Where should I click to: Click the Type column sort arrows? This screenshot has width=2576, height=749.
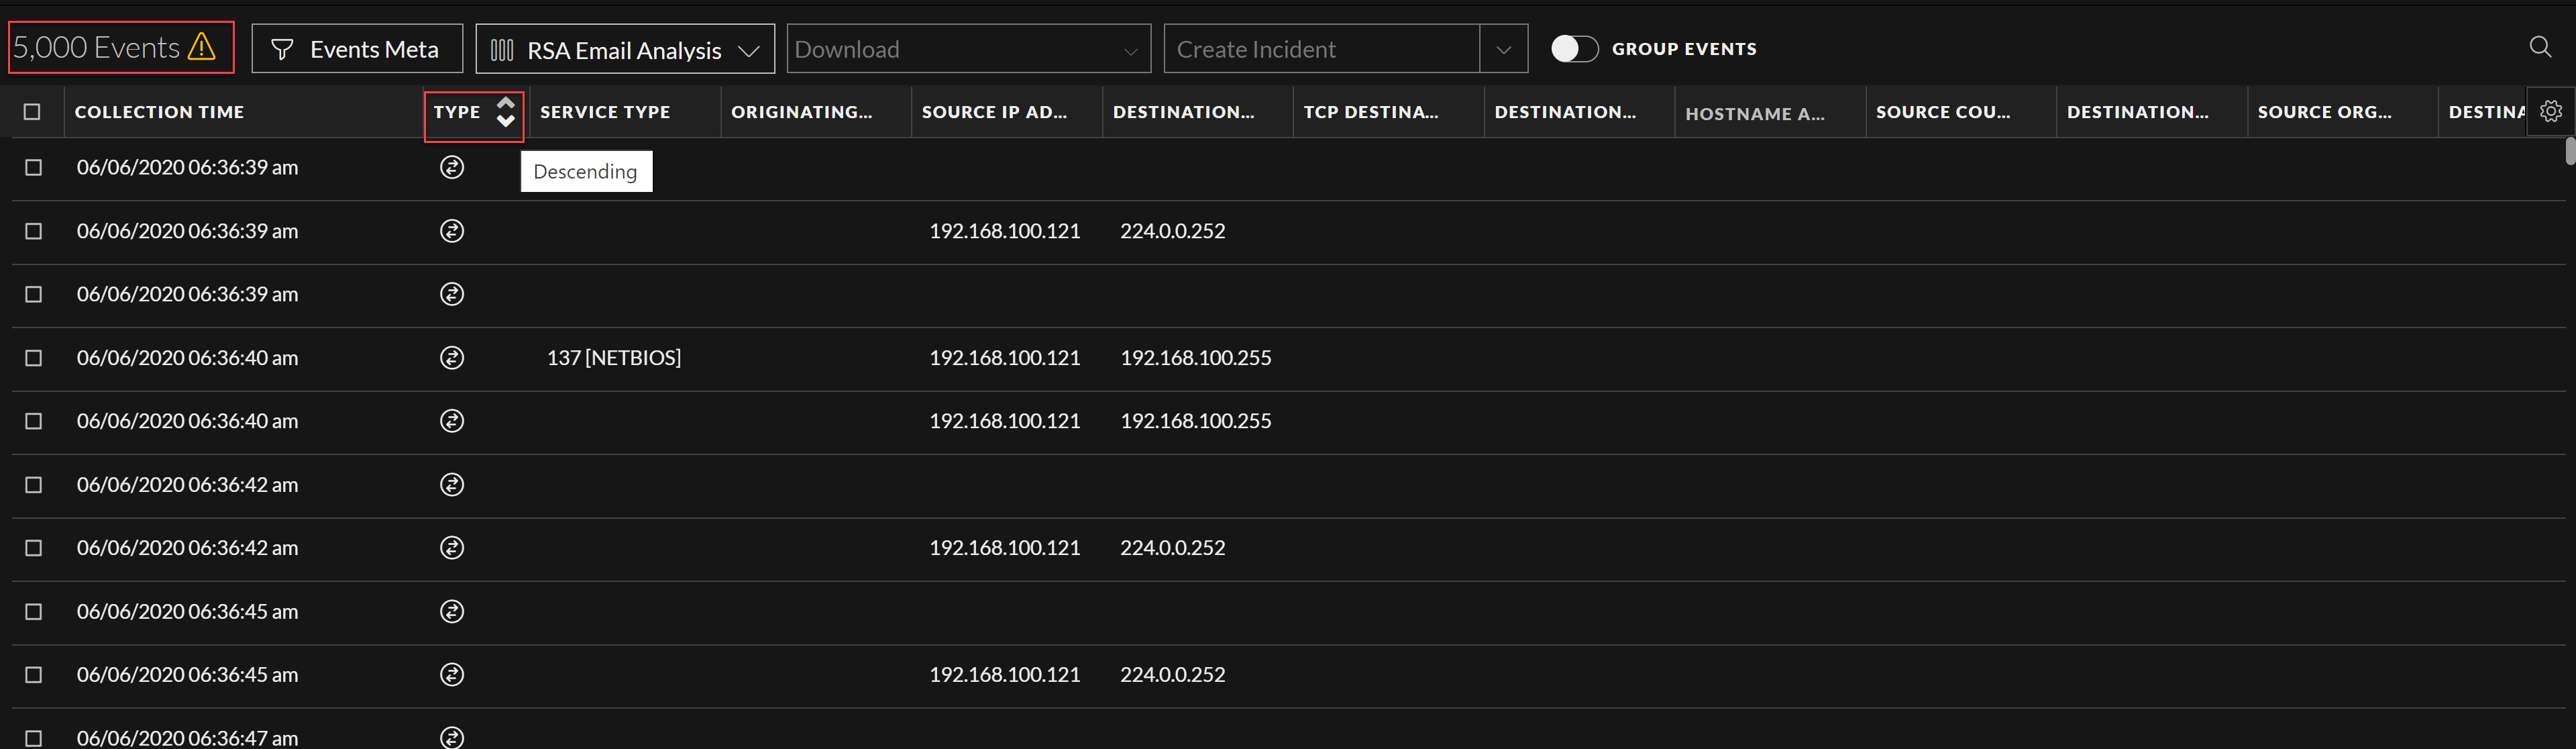coord(506,112)
